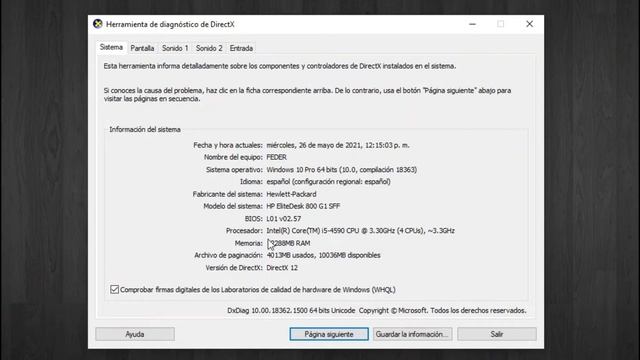Click the Procesador label
Screen dimensions: 640x360
[244, 231]
